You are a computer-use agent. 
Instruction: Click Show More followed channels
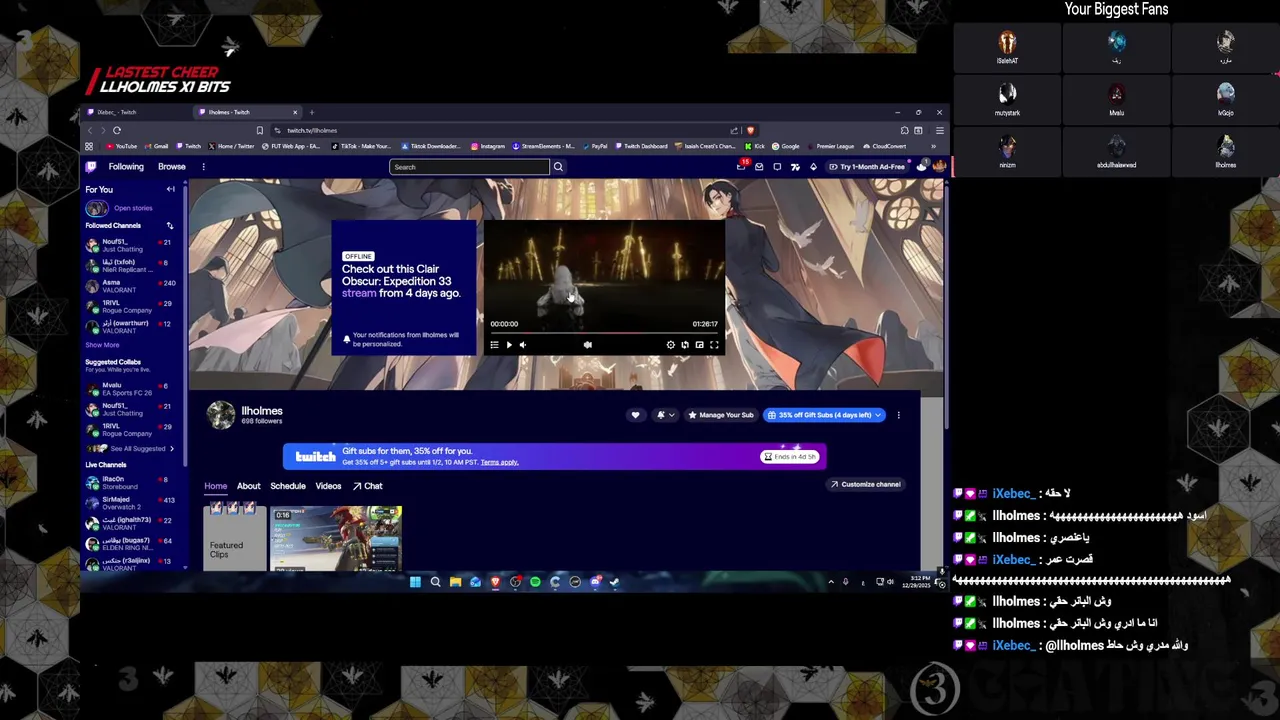[x=102, y=345]
